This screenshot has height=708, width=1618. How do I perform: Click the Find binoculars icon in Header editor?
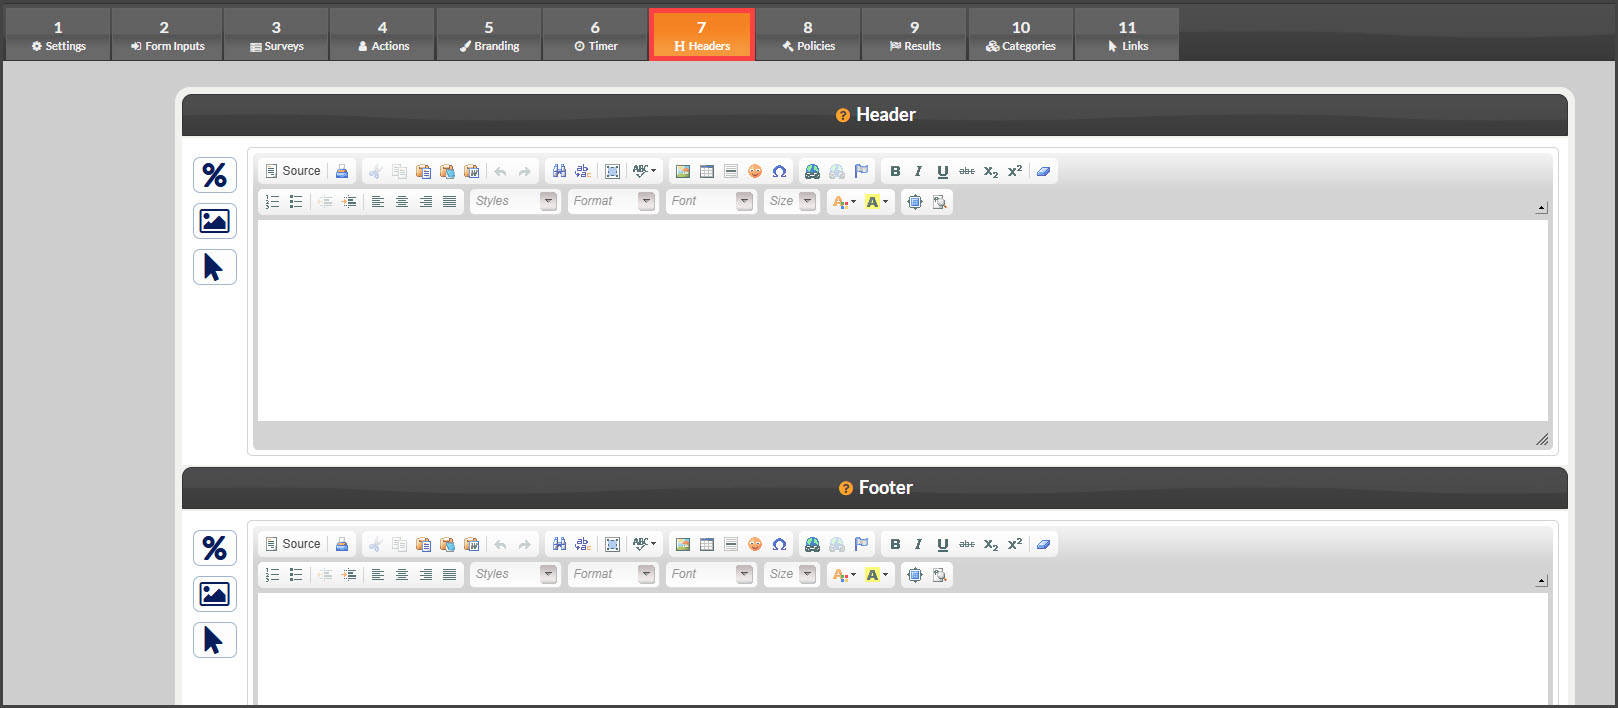coord(559,171)
